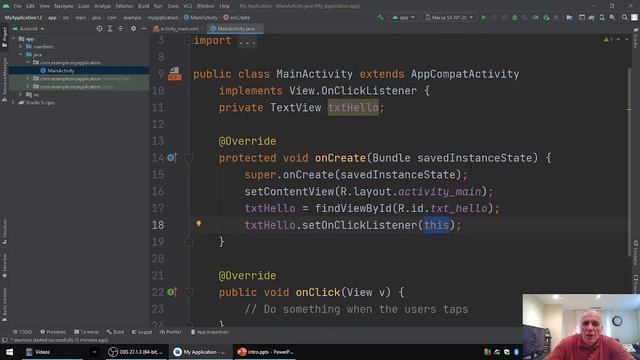640x360 pixels.
Task: Click Collapse All icon in Project panel
Action: [x=120, y=29]
